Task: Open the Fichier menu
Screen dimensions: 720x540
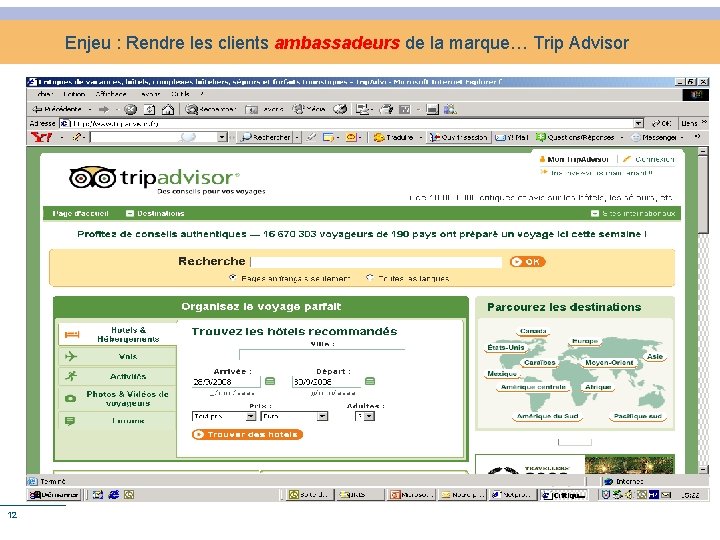Action: tap(45, 94)
